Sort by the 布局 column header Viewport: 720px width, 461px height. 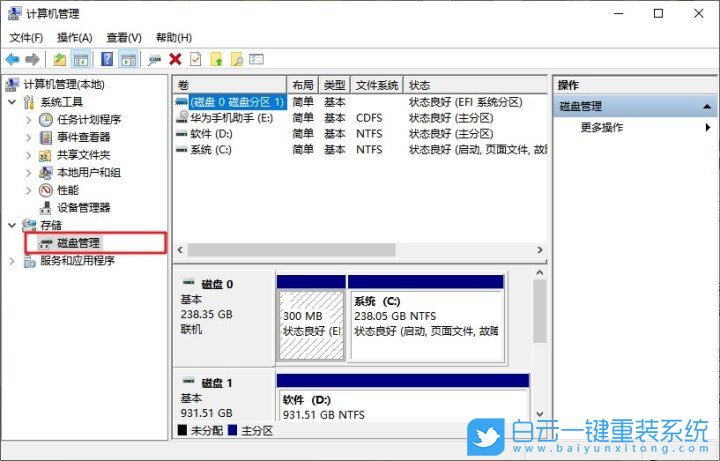[303, 85]
